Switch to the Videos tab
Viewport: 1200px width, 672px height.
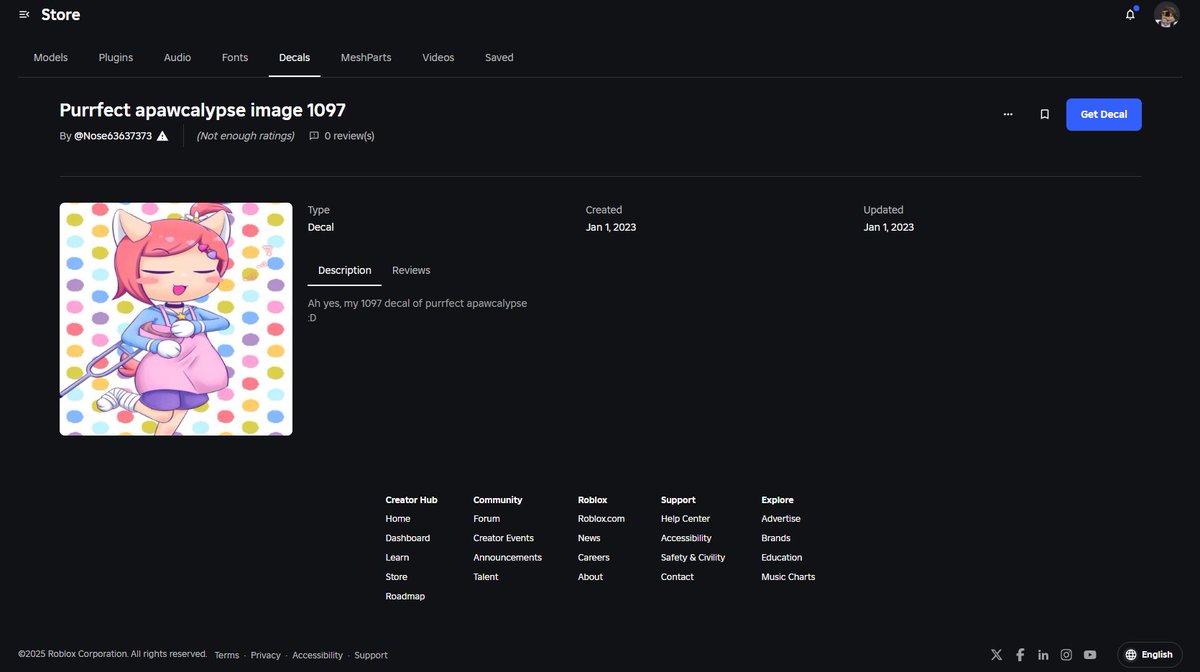point(438,58)
